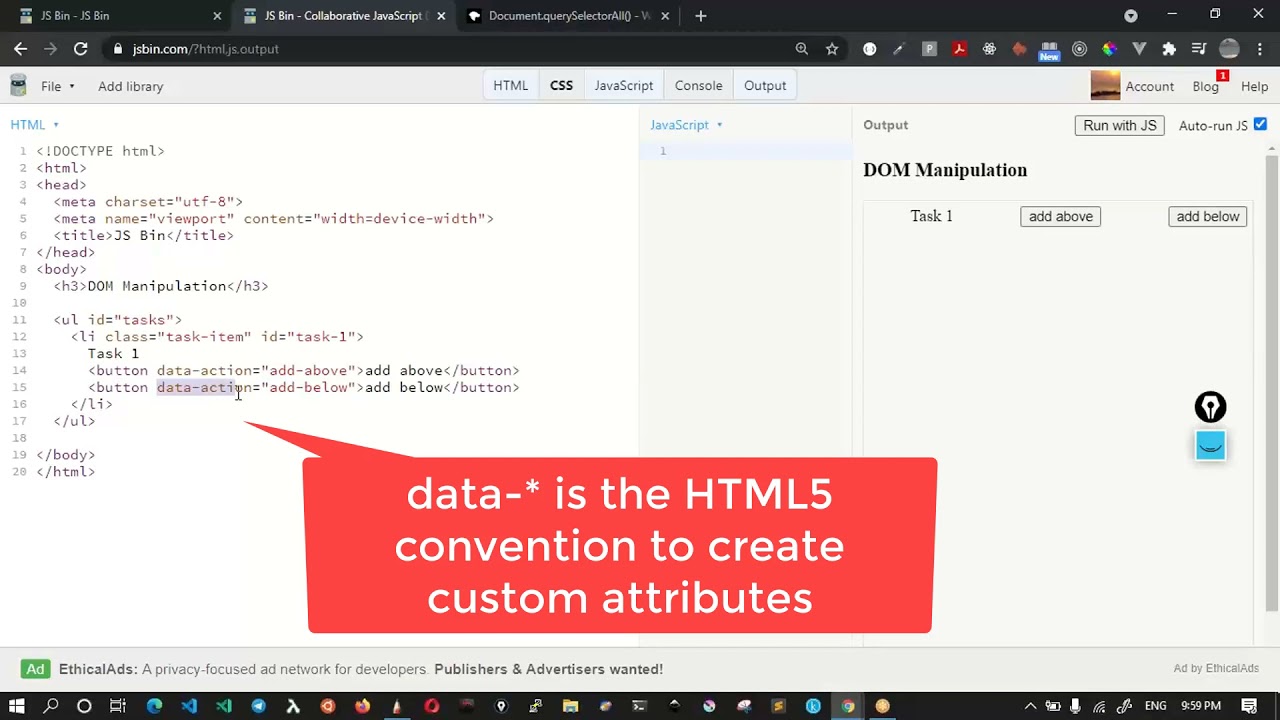The width and height of the screenshot is (1280, 720).
Task: Open Firefox from the taskbar
Action: click(x=362, y=706)
